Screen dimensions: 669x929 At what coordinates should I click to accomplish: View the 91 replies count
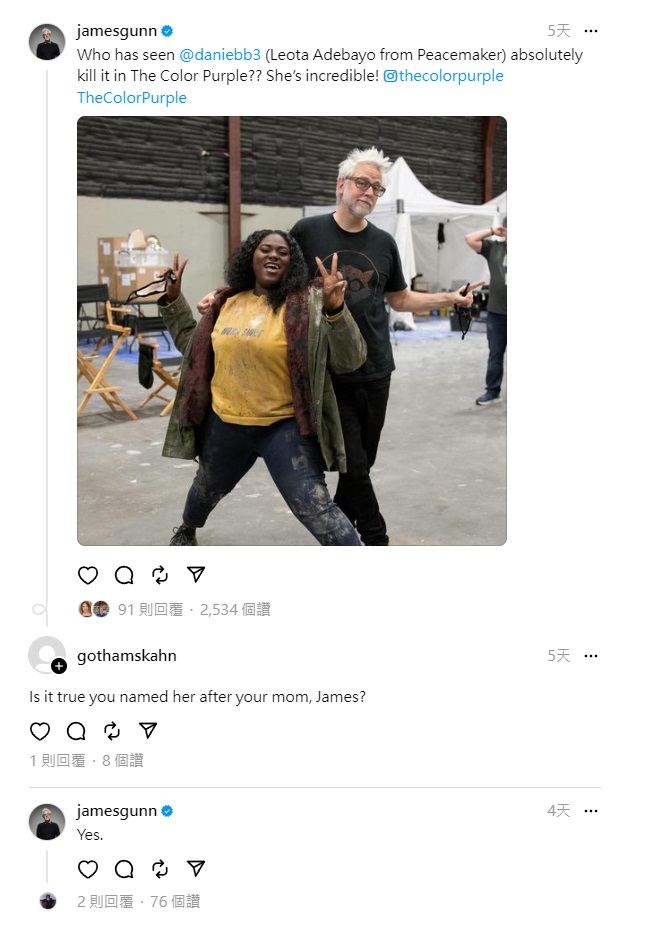pyautogui.click(x=150, y=609)
